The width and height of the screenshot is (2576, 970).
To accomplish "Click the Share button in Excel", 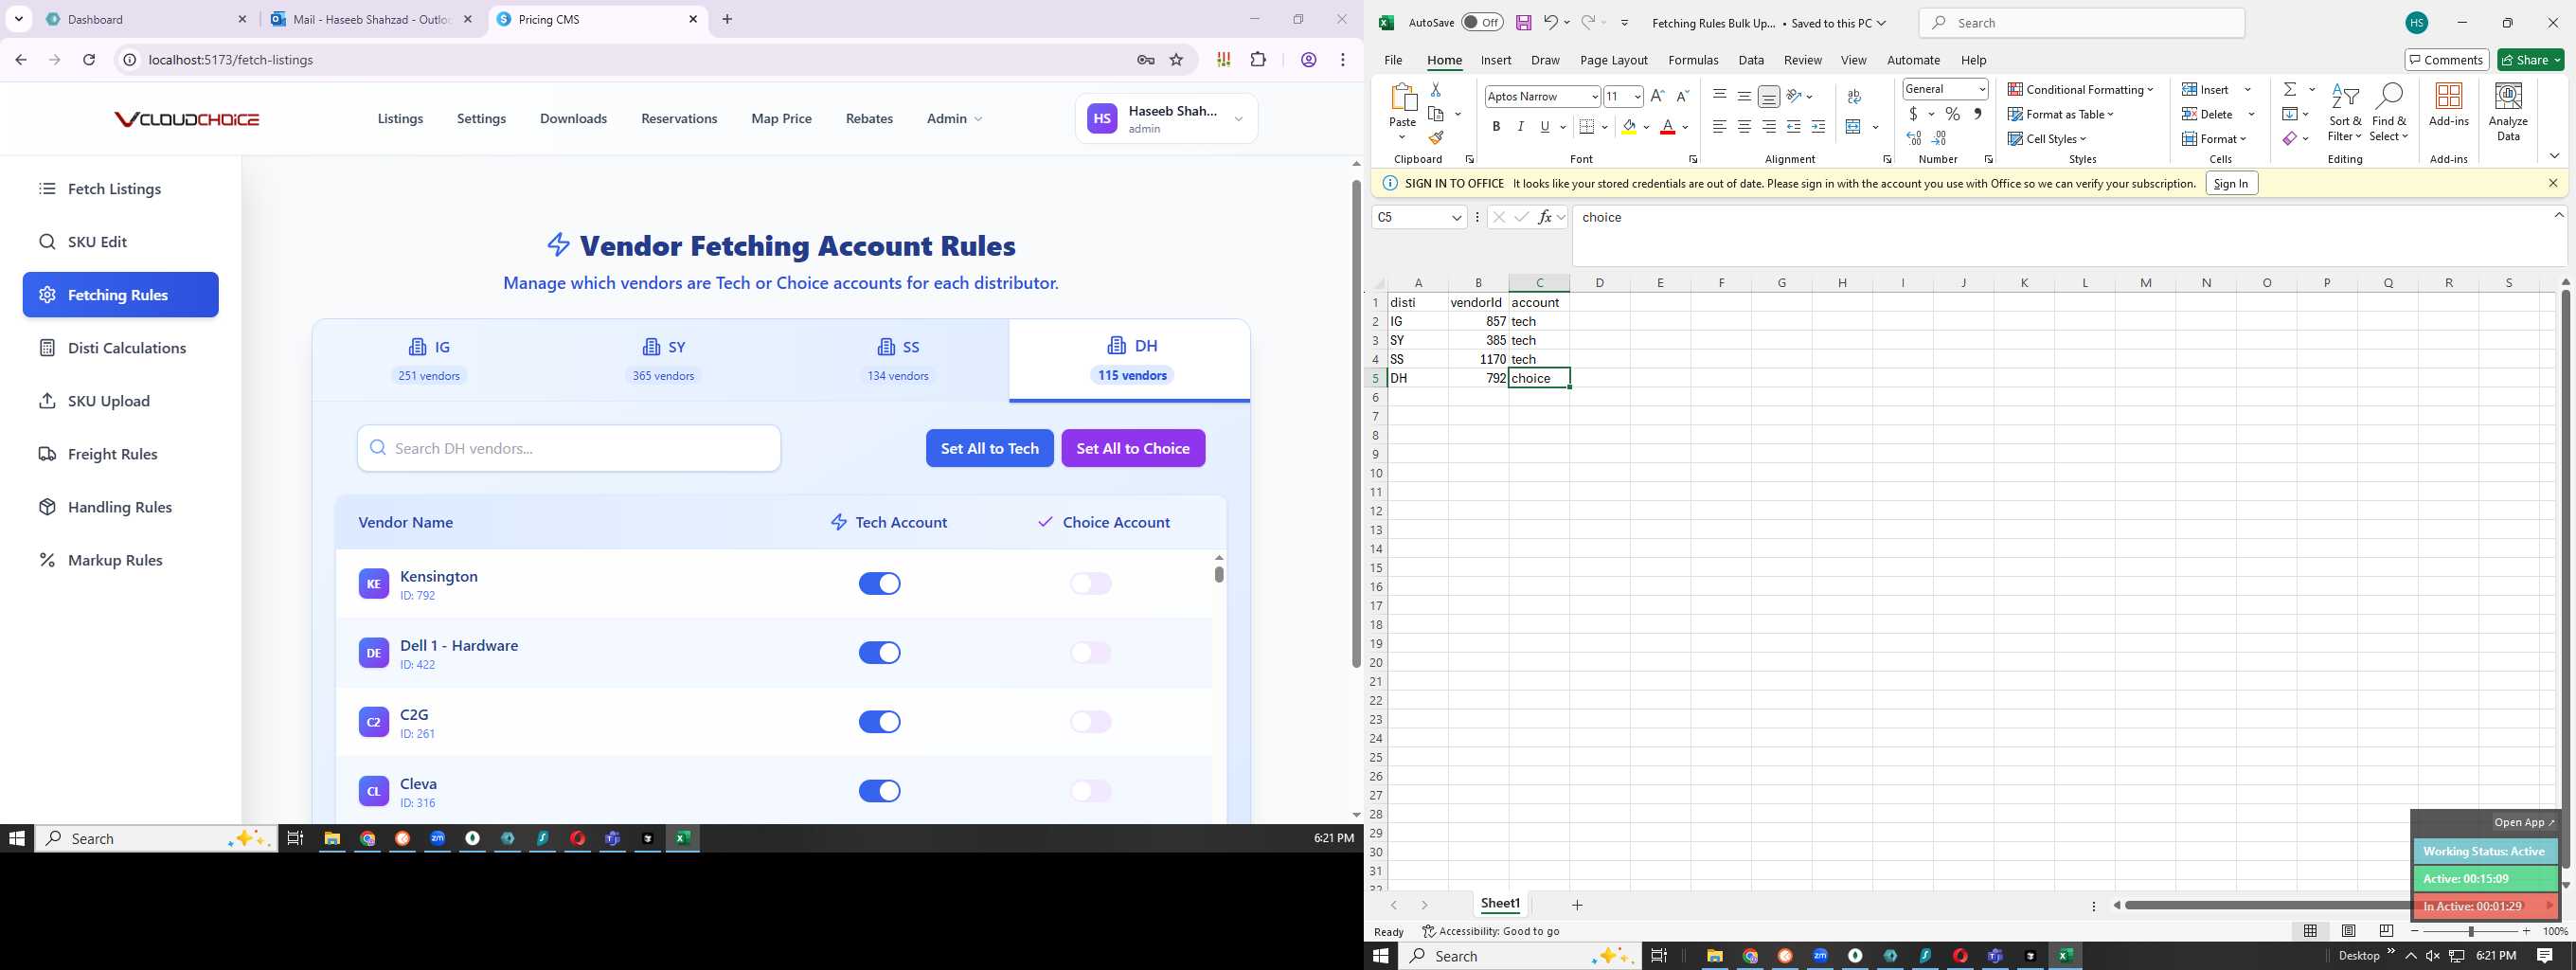I will coord(2531,60).
